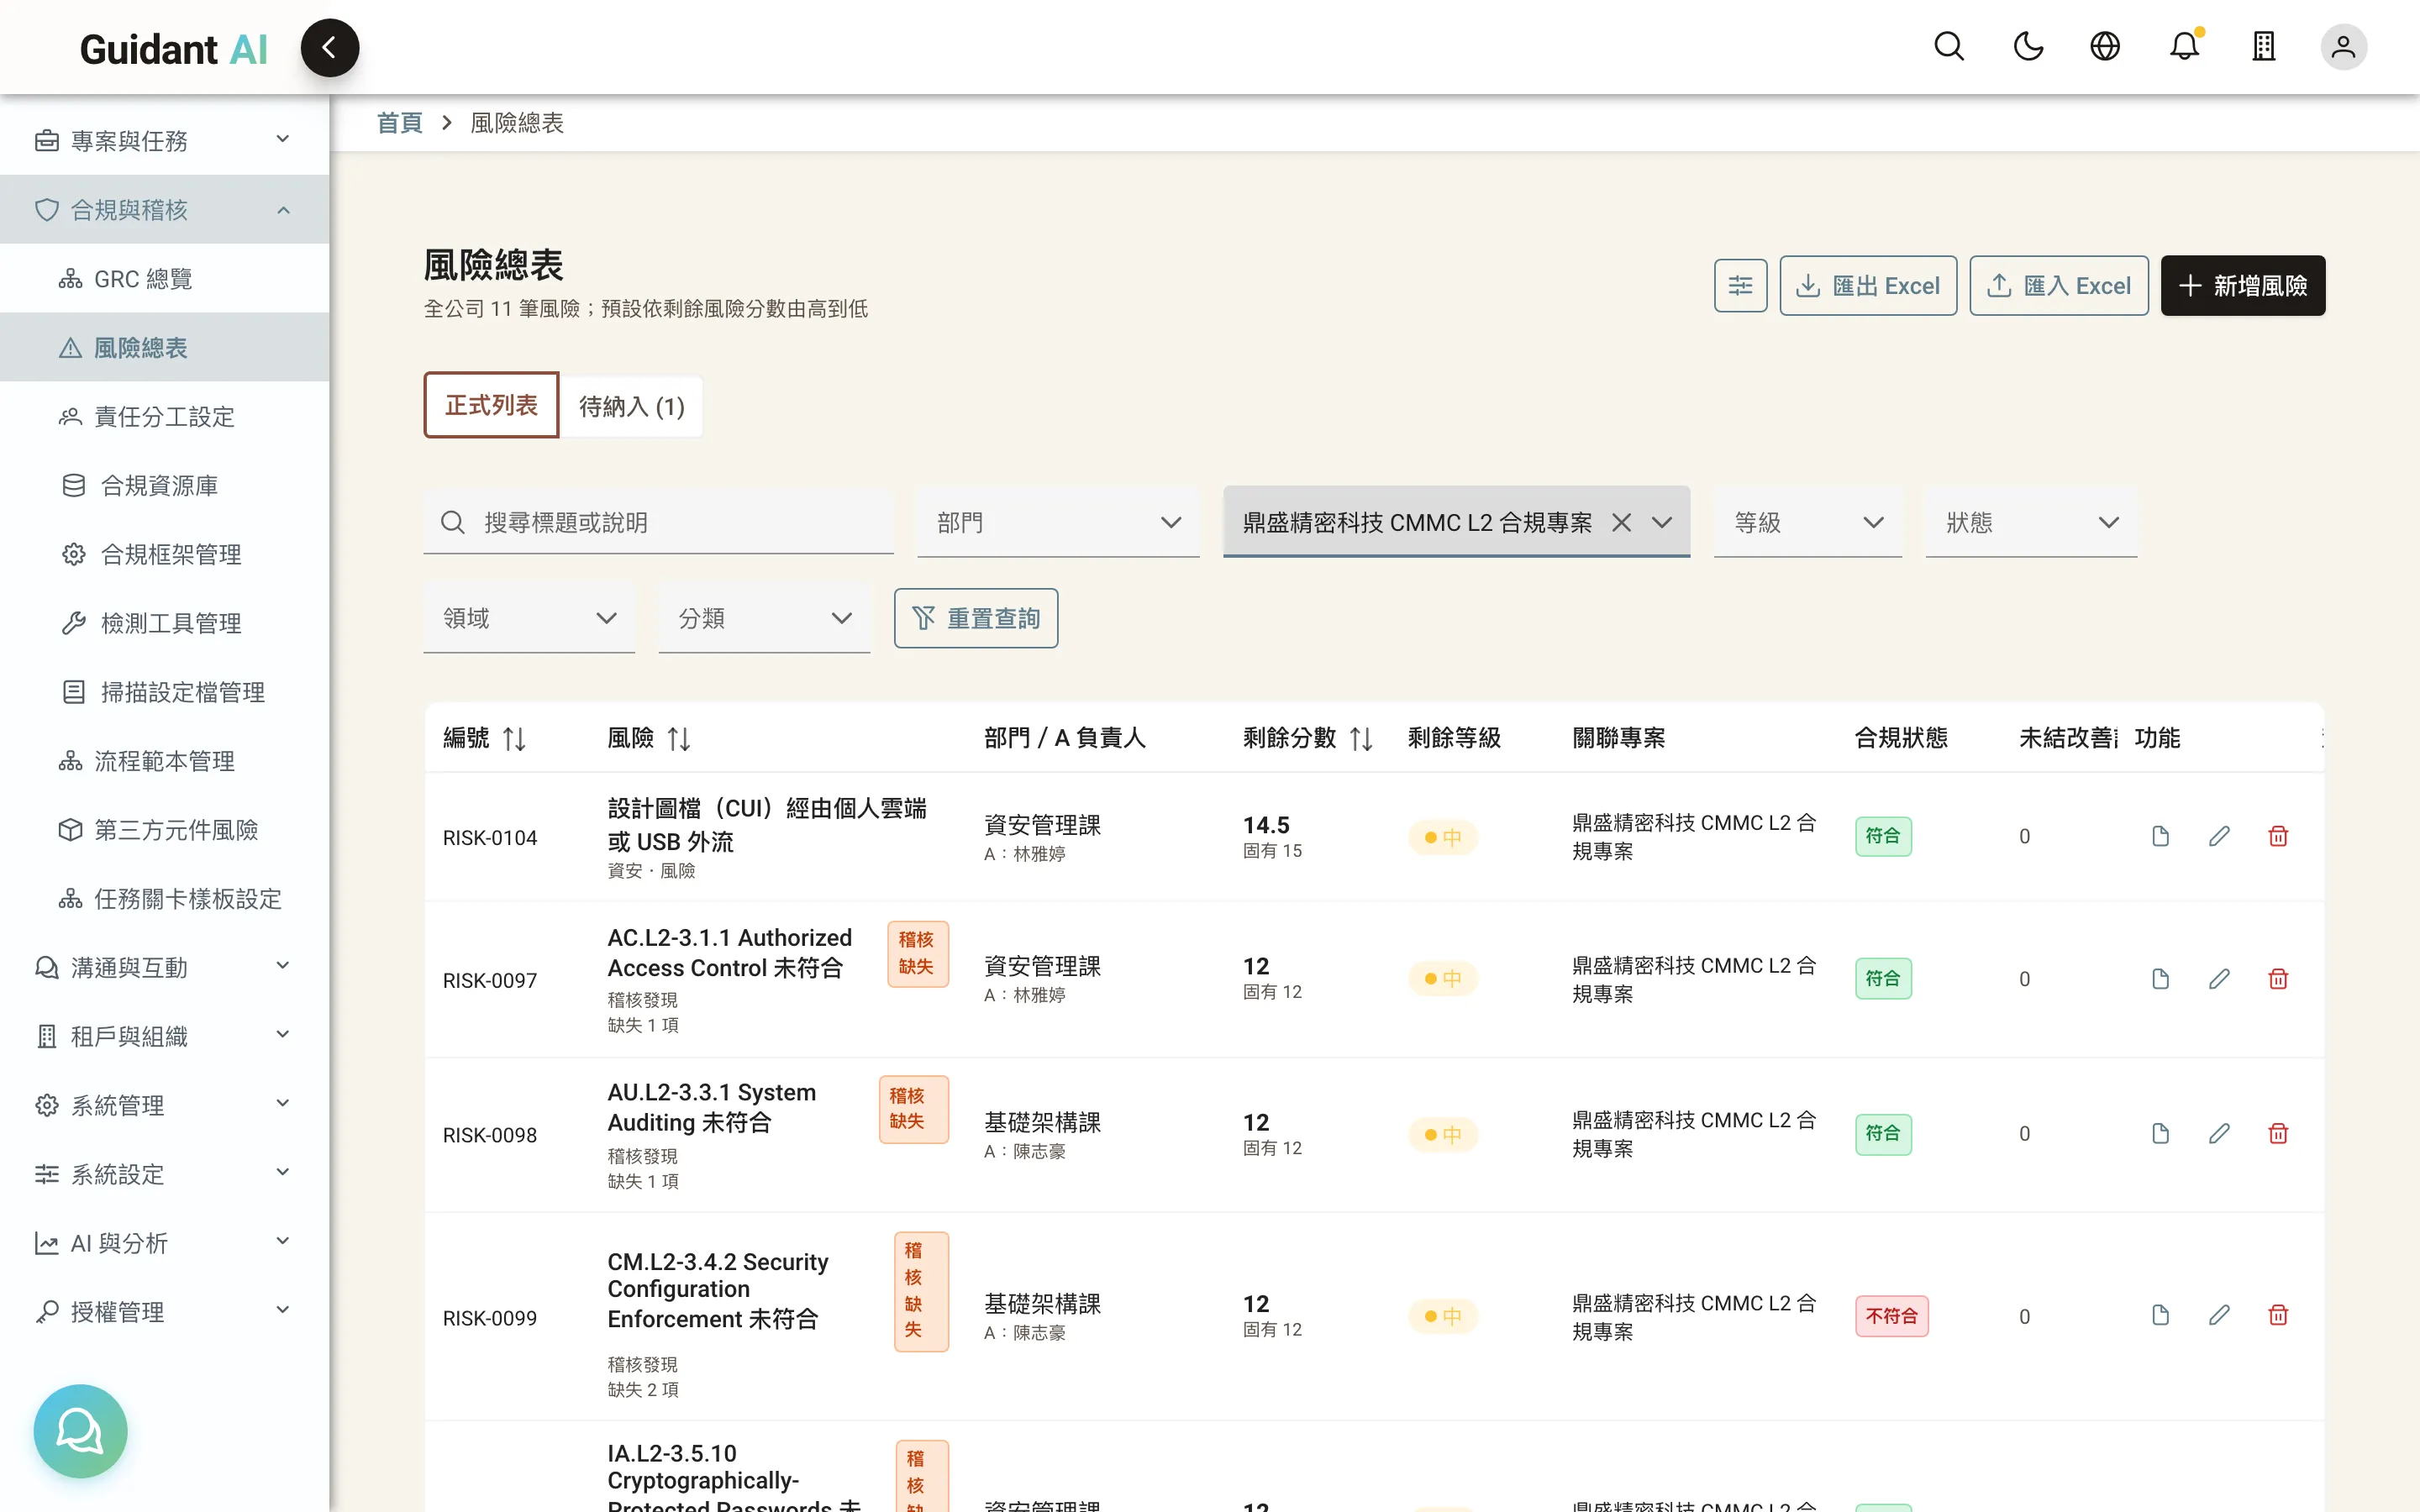The image size is (2420, 1512).
Task: Focus the 搜尋標題或說明 search field
Action: coord(659,522)
